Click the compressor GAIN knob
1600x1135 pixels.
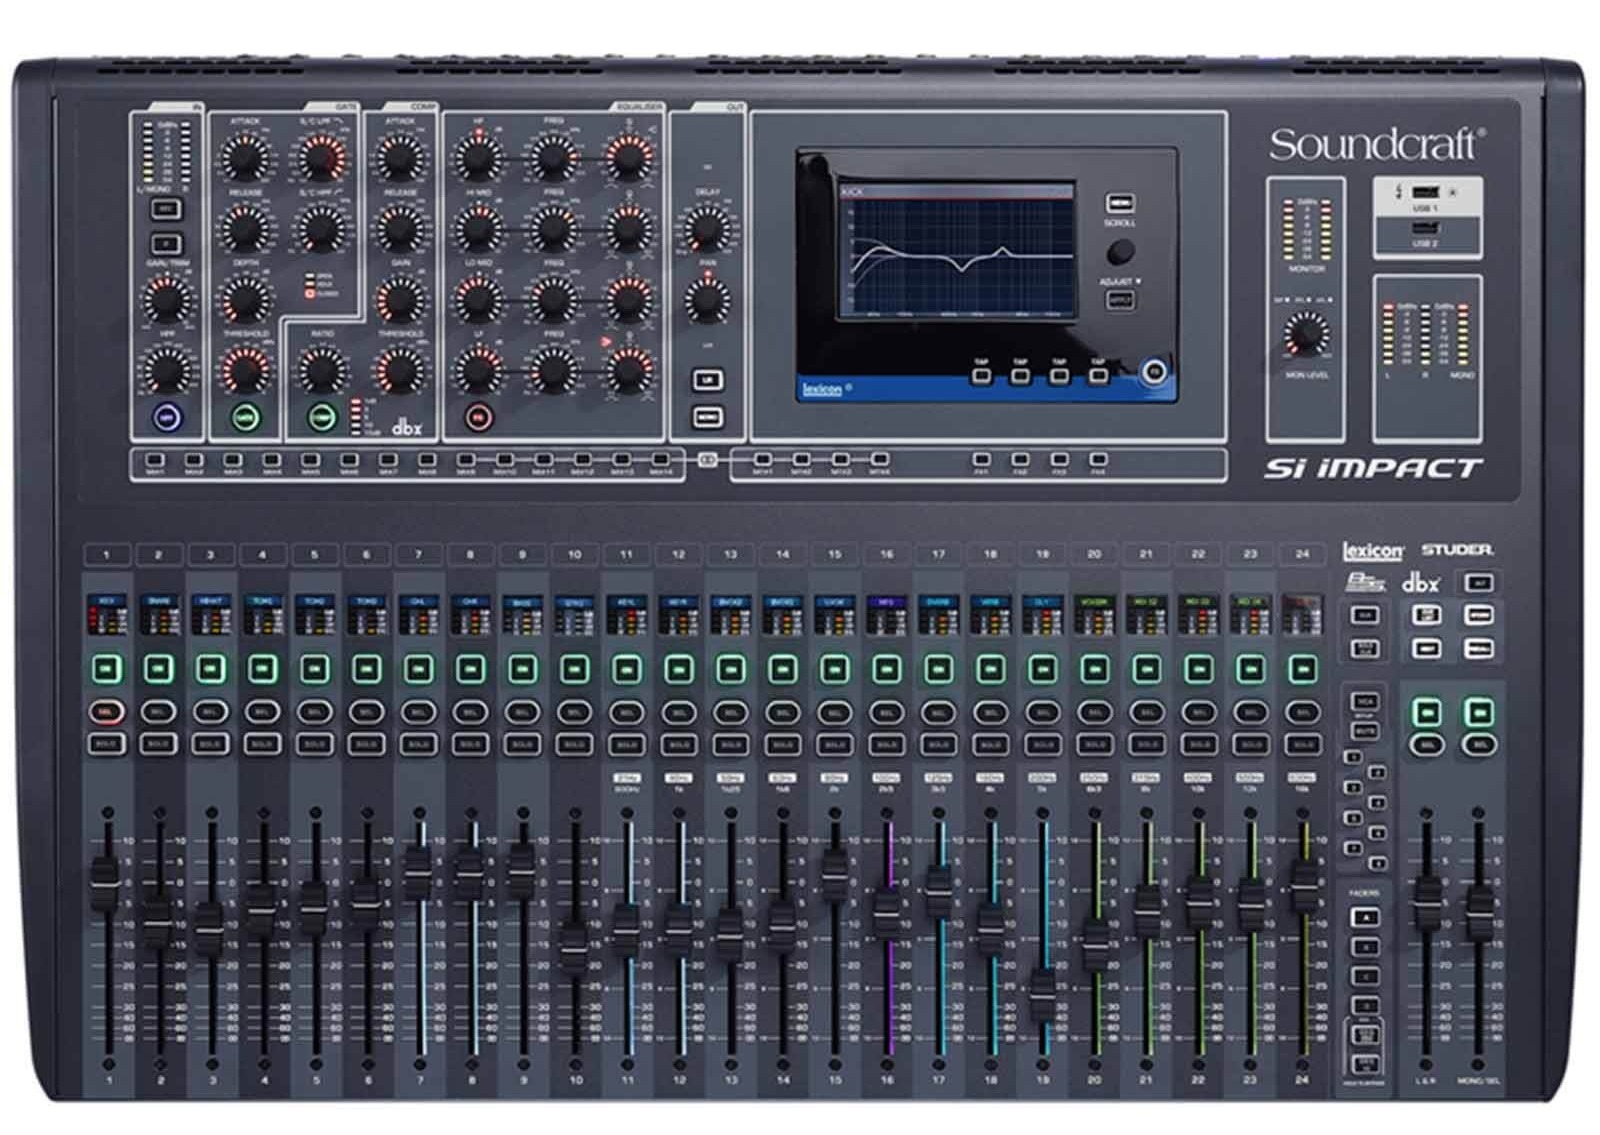(399, 300)
